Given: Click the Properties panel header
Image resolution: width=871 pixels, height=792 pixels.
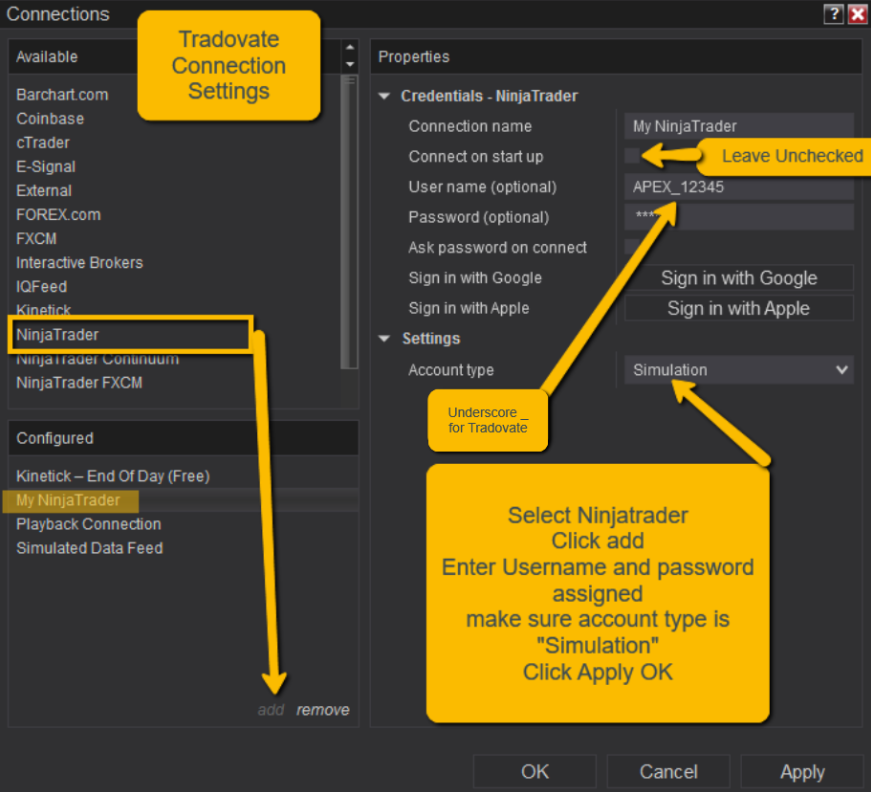Looking at the screenshot, I should pyautogui.click(x=615, y=57).
